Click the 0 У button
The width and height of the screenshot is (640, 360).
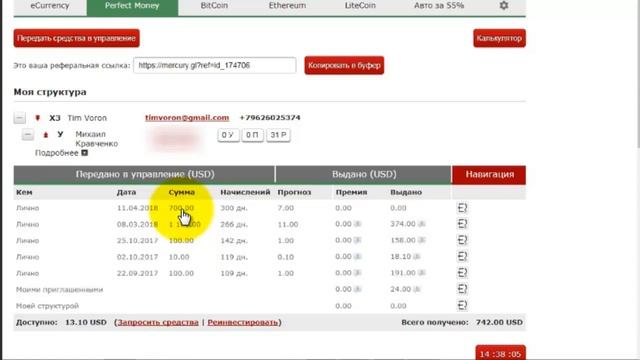pos(228,135)
